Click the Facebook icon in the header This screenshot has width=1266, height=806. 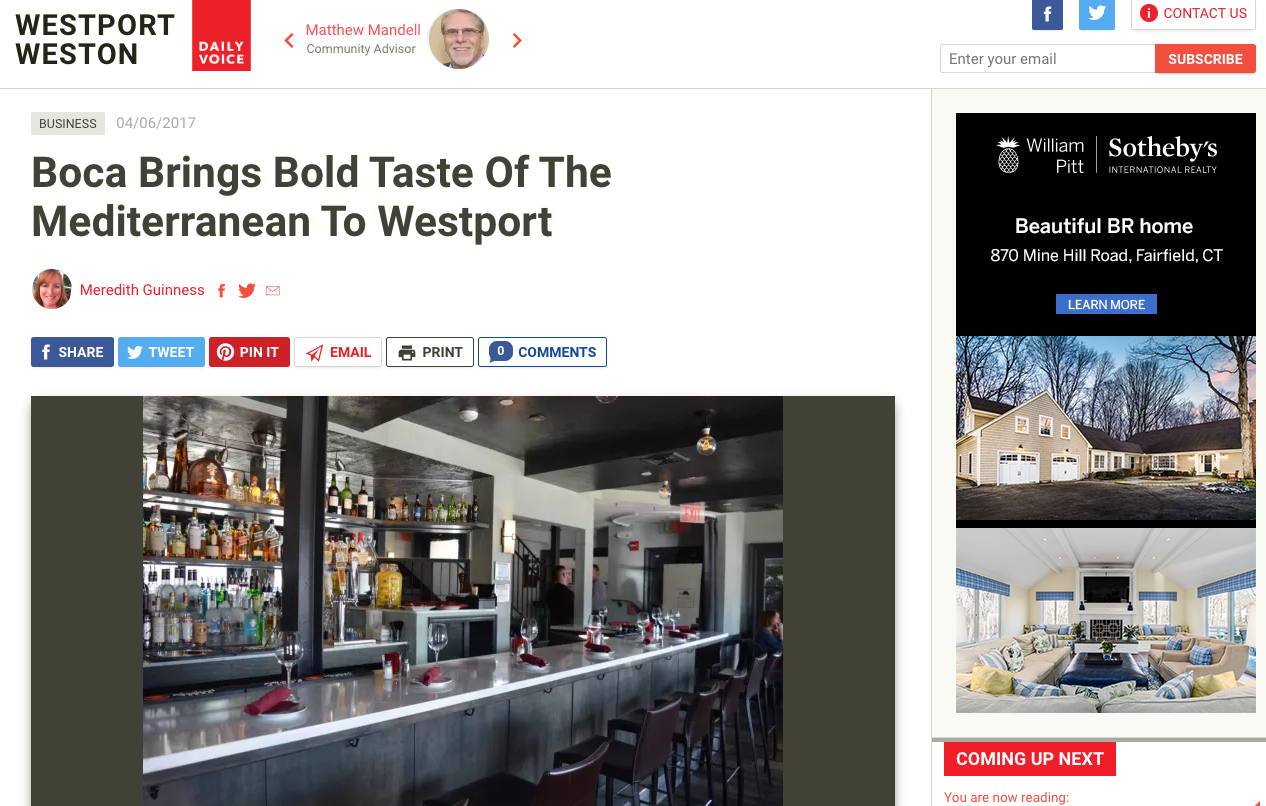pyautogui.click(x=1047, y=13)
